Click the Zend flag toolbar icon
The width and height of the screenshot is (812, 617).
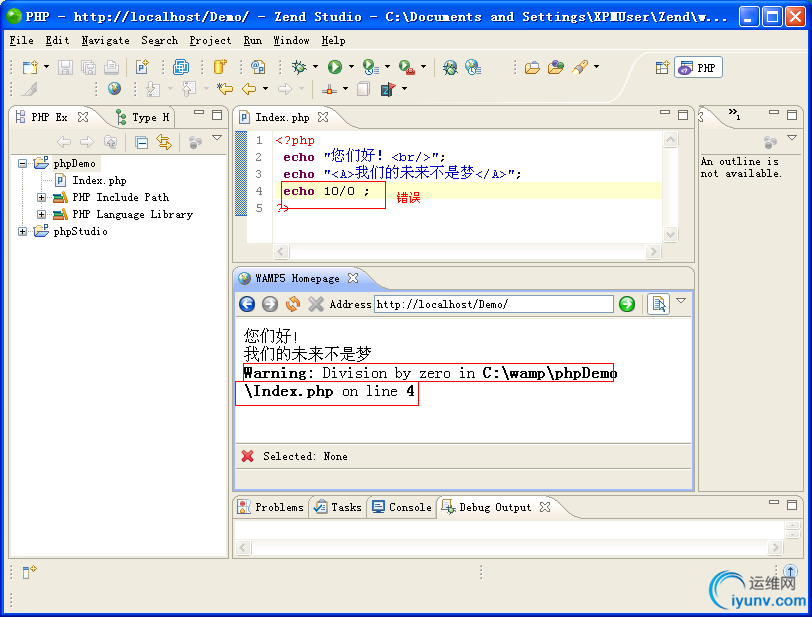point(388,89)
